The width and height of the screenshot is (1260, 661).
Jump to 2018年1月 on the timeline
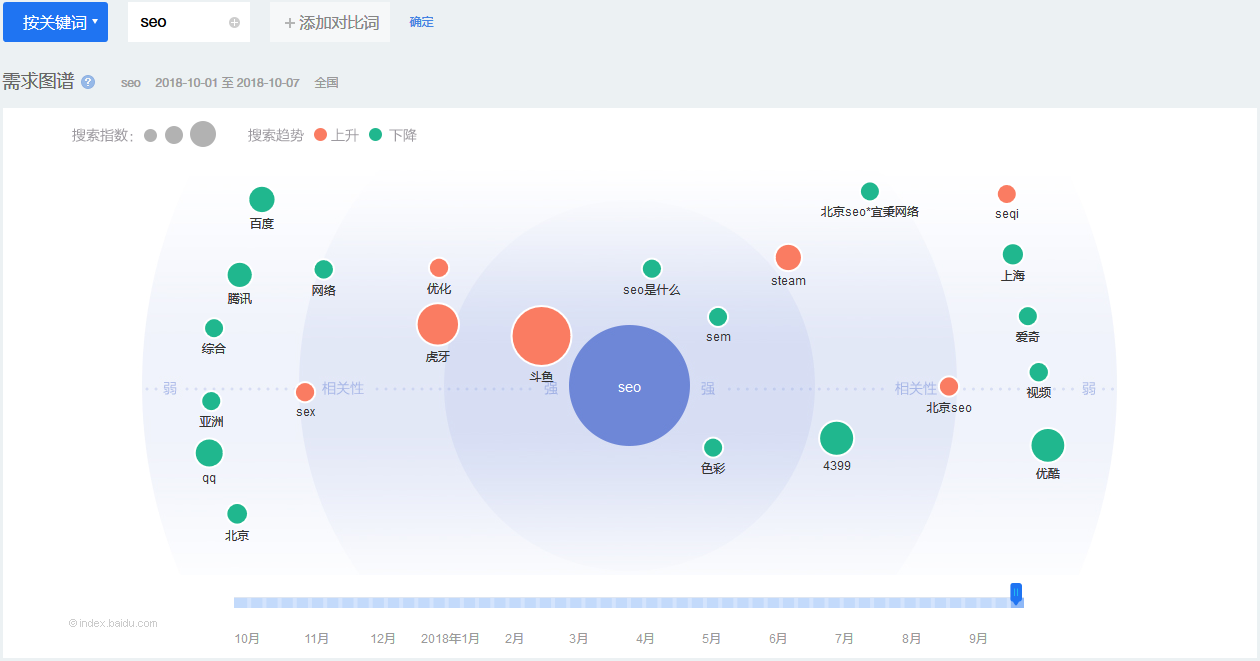coord(450,638)
